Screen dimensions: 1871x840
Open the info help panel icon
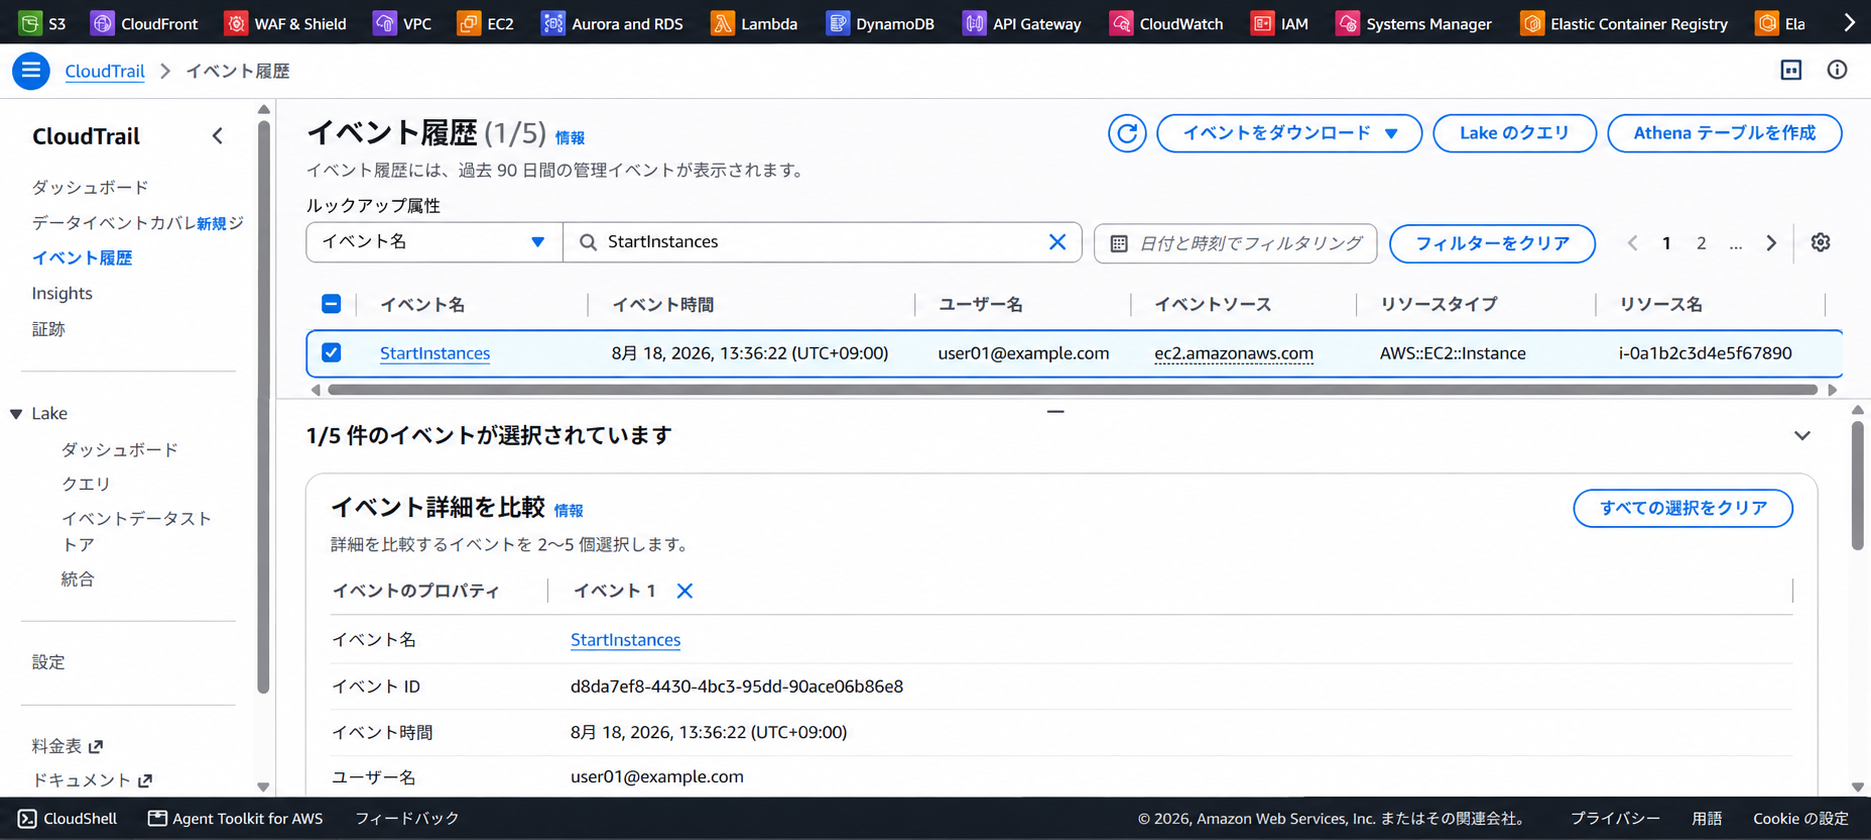point(1837,70)
